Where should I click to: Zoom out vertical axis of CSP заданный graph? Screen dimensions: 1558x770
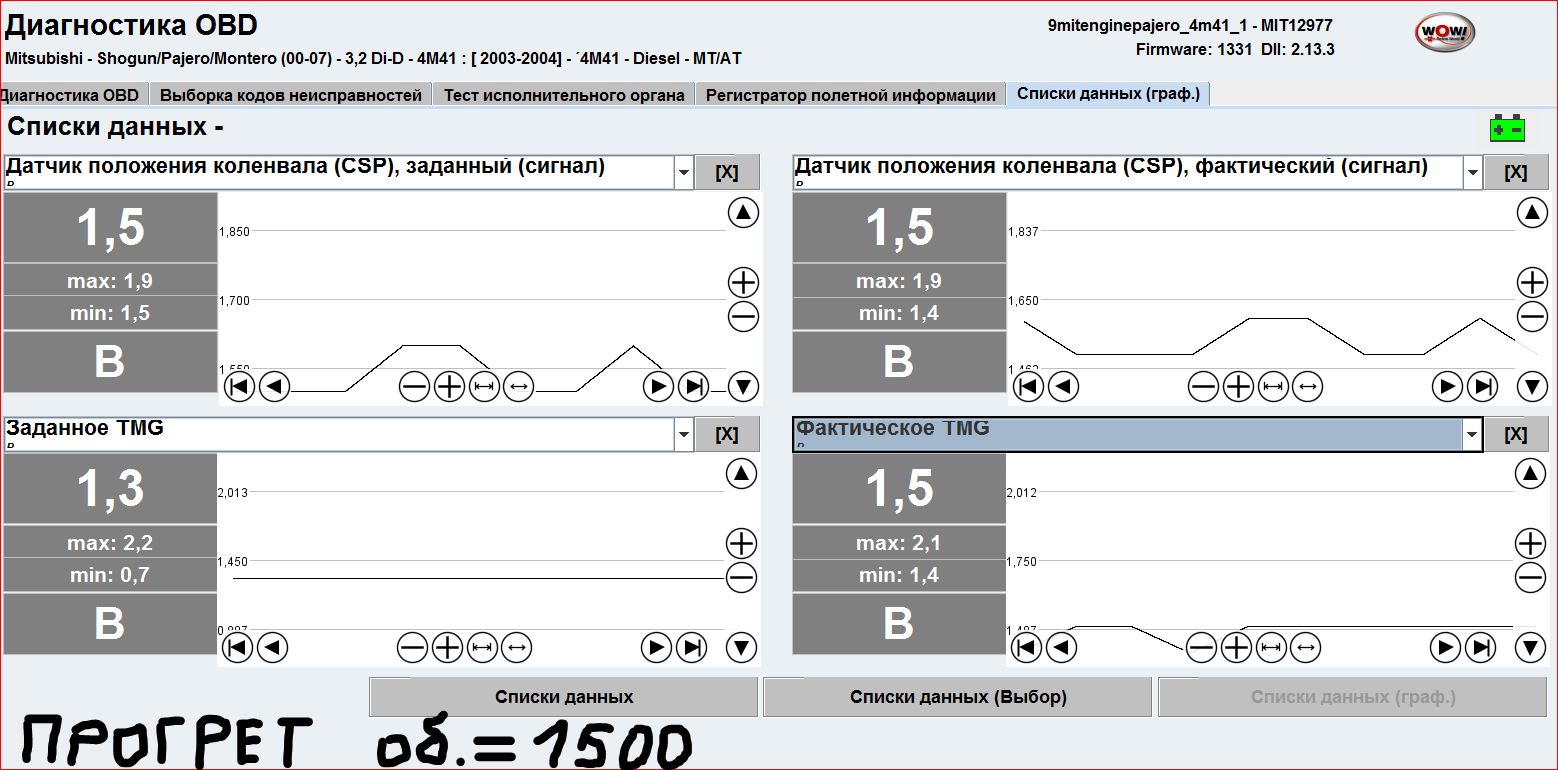point(743,317)
